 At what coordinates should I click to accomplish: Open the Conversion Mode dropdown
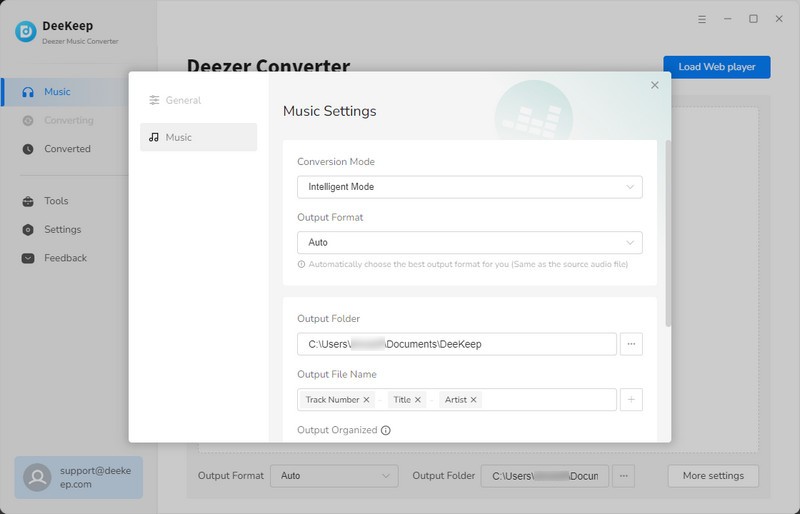(x=469, y=187)
